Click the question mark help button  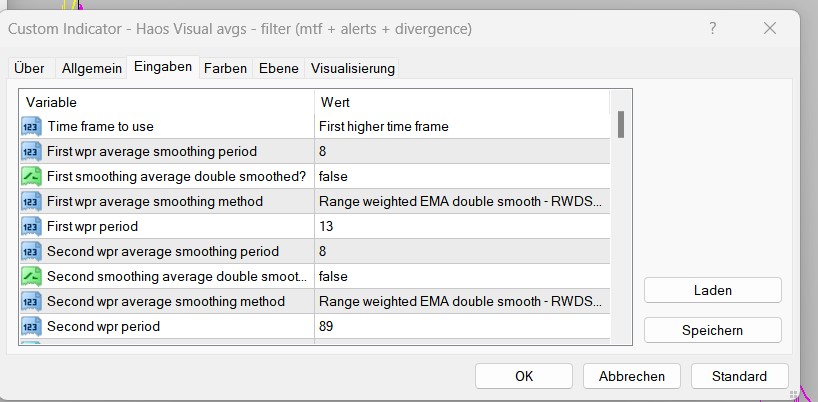pos(713,29)
